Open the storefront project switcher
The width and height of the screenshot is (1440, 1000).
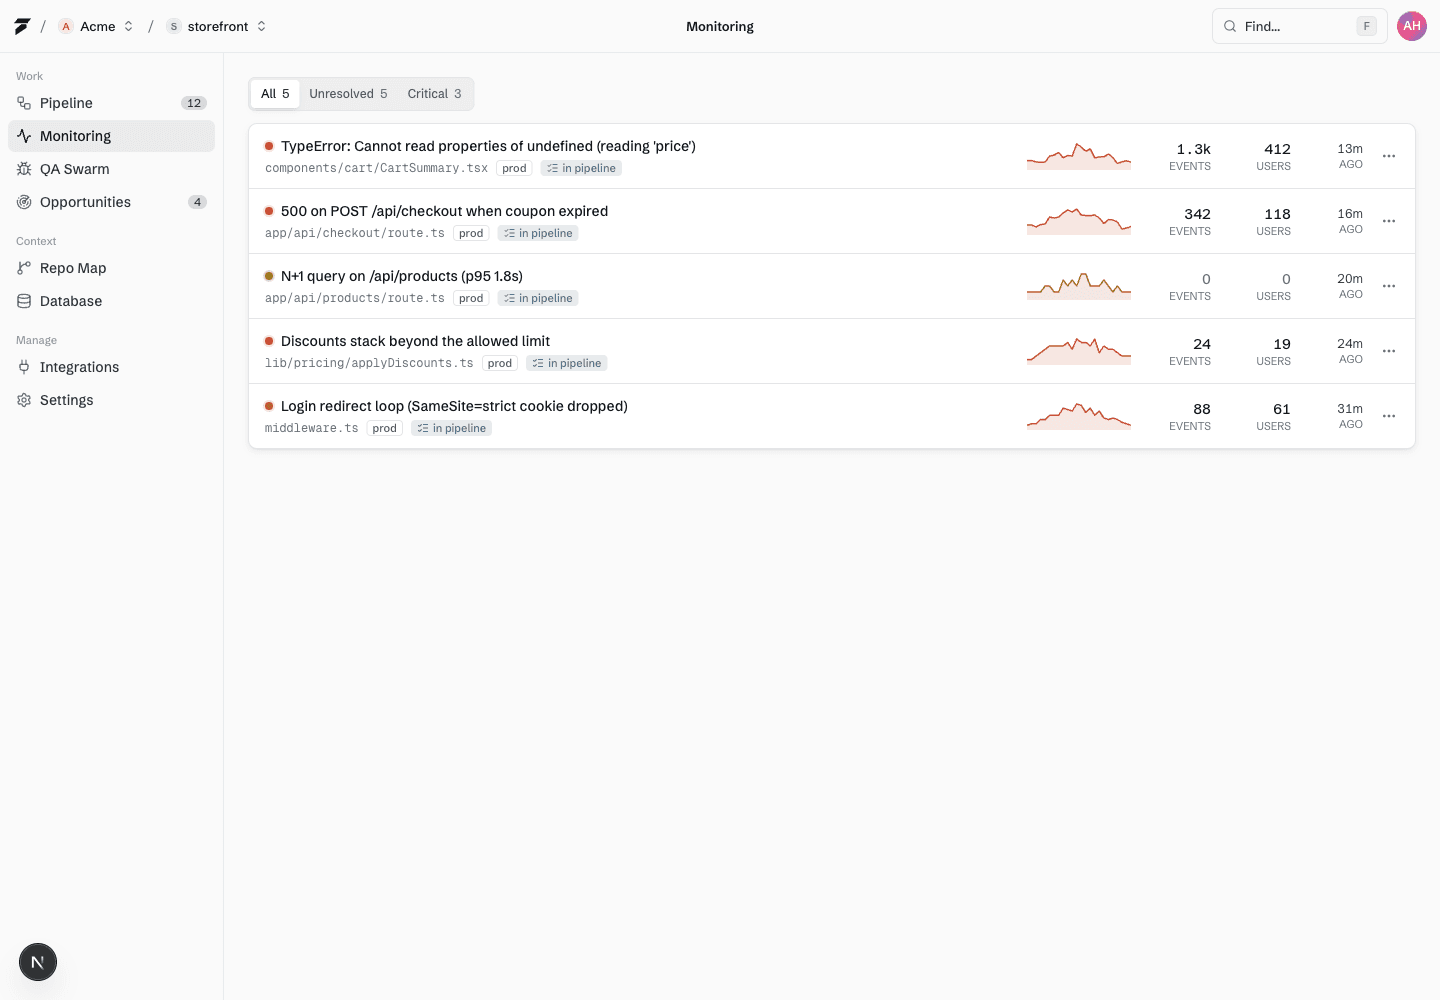[x=217, y=26]
